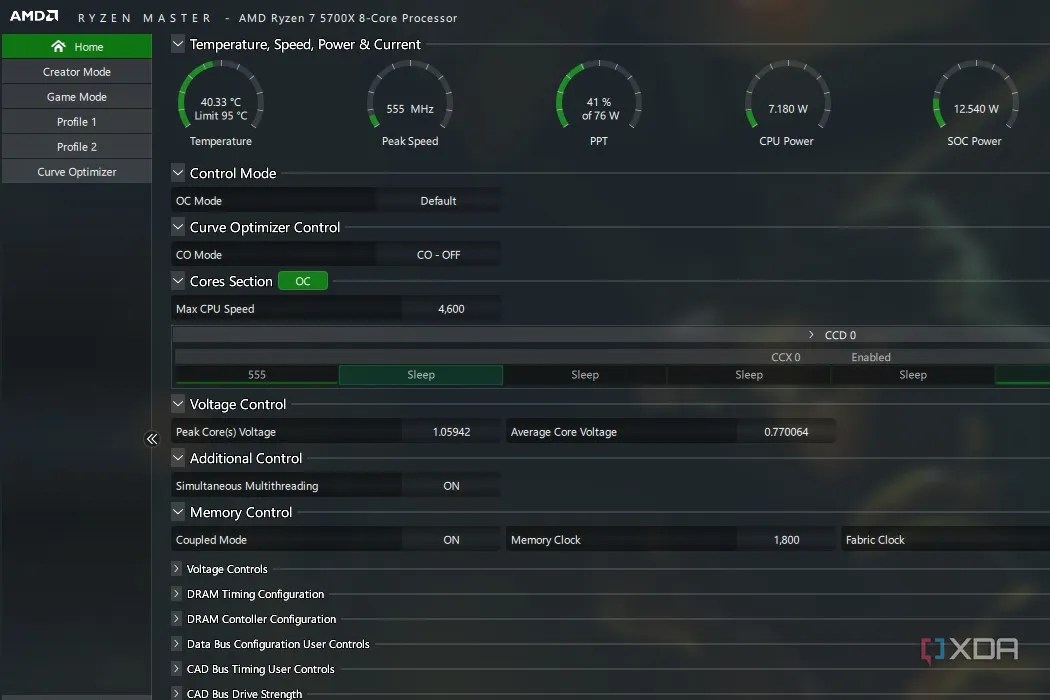Click the Fabric Clock label
This screenshot has width=1050, height=700.
pyautogui.click(x=875, y=539)
